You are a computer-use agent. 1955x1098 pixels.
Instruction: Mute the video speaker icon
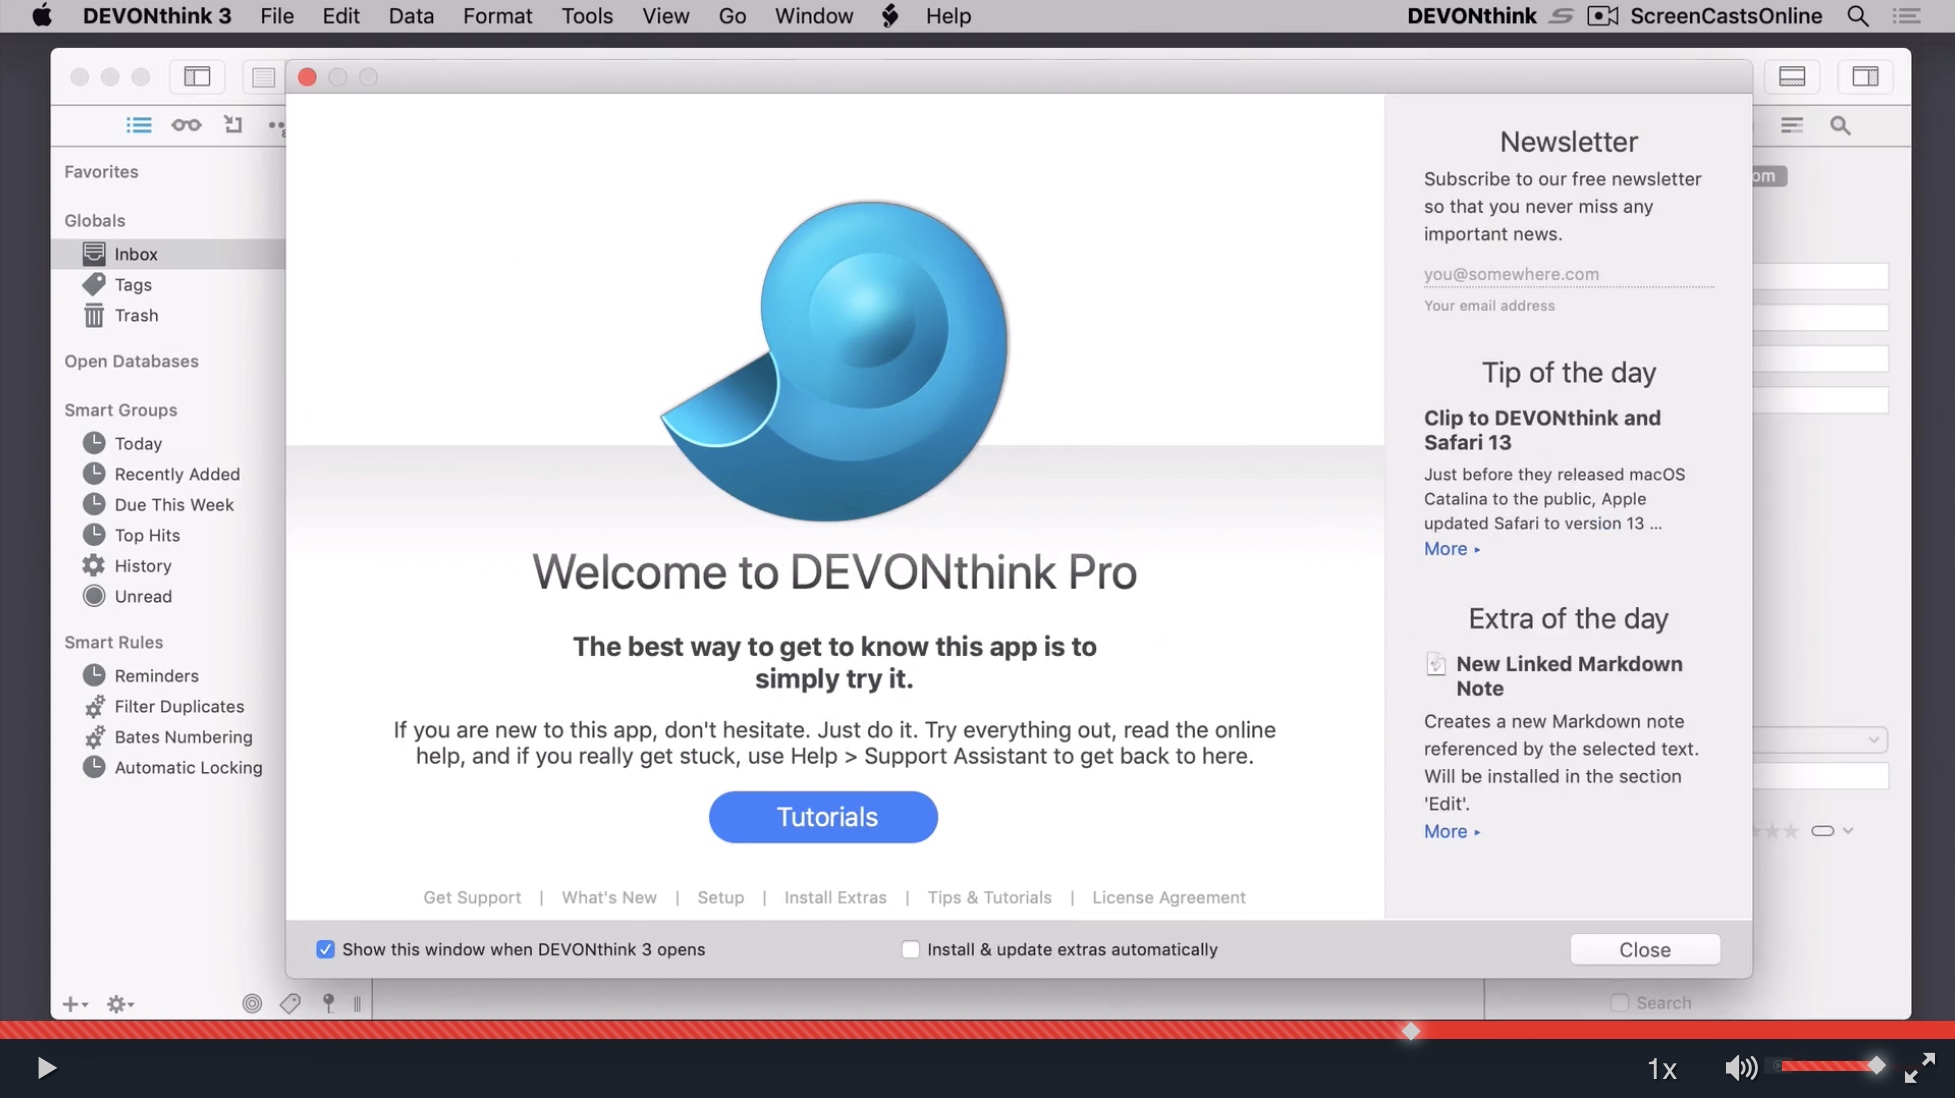1741,1068
